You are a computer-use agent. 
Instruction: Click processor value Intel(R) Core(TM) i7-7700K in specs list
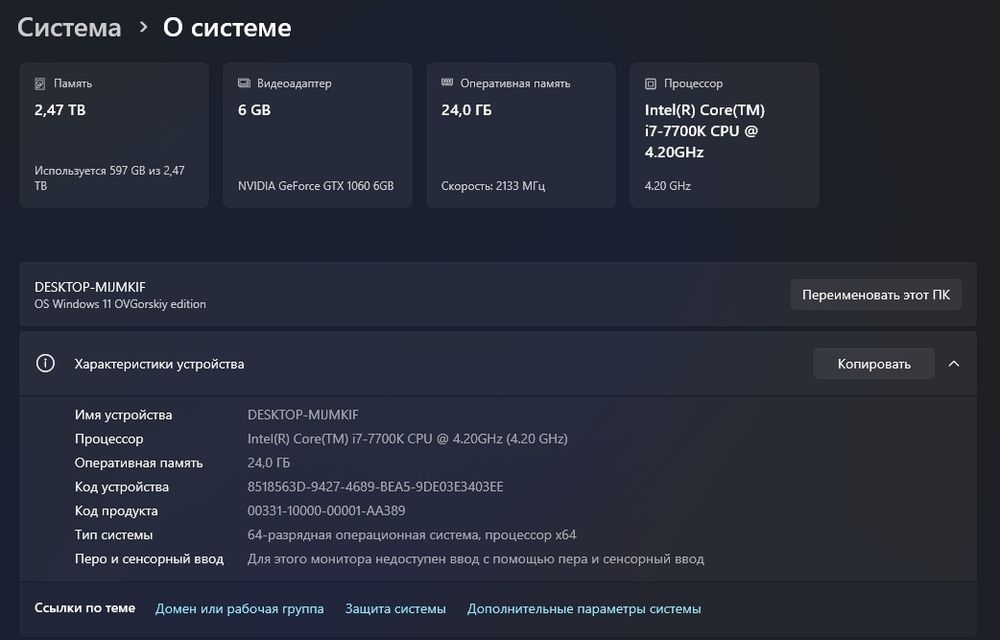coord(408,439)
